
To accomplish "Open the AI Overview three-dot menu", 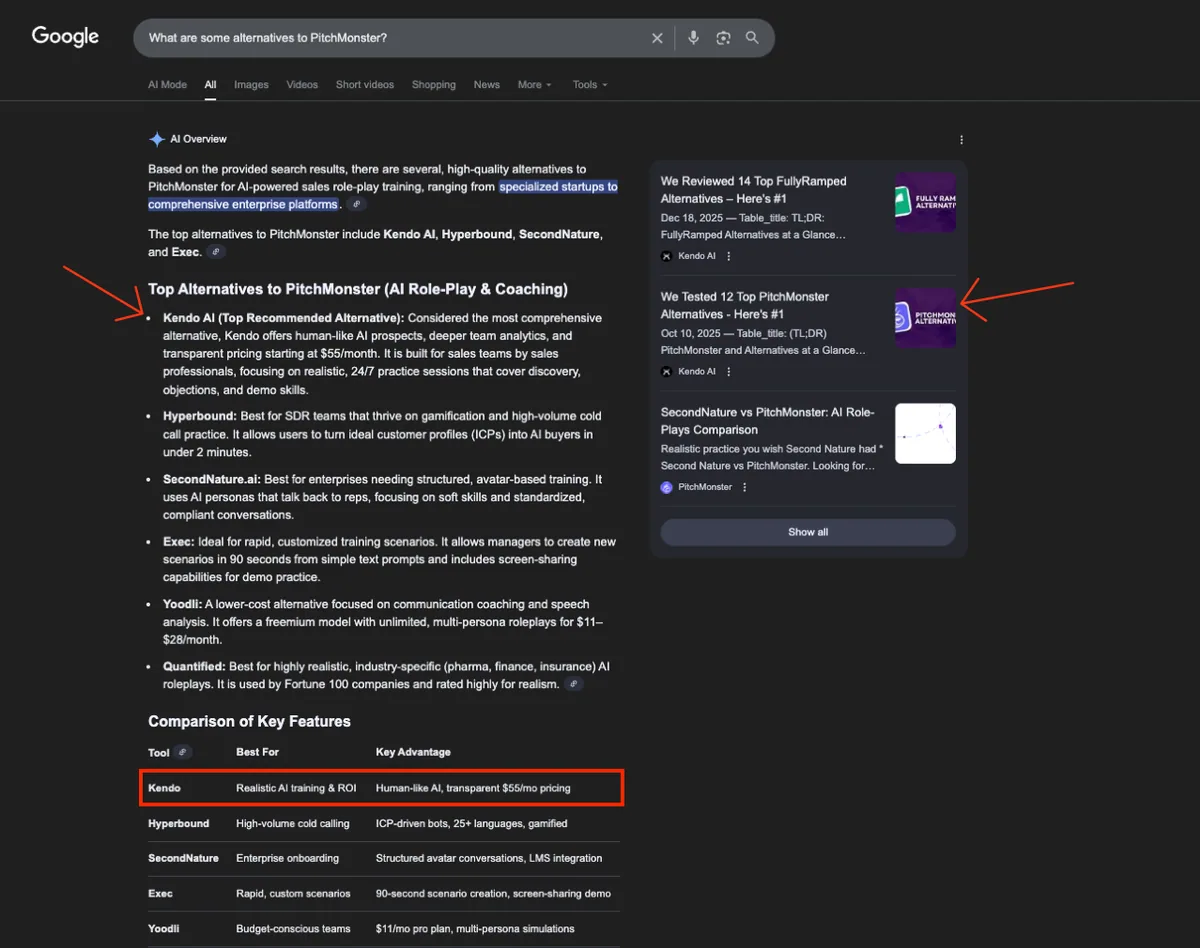I will (x=961, y=140).
